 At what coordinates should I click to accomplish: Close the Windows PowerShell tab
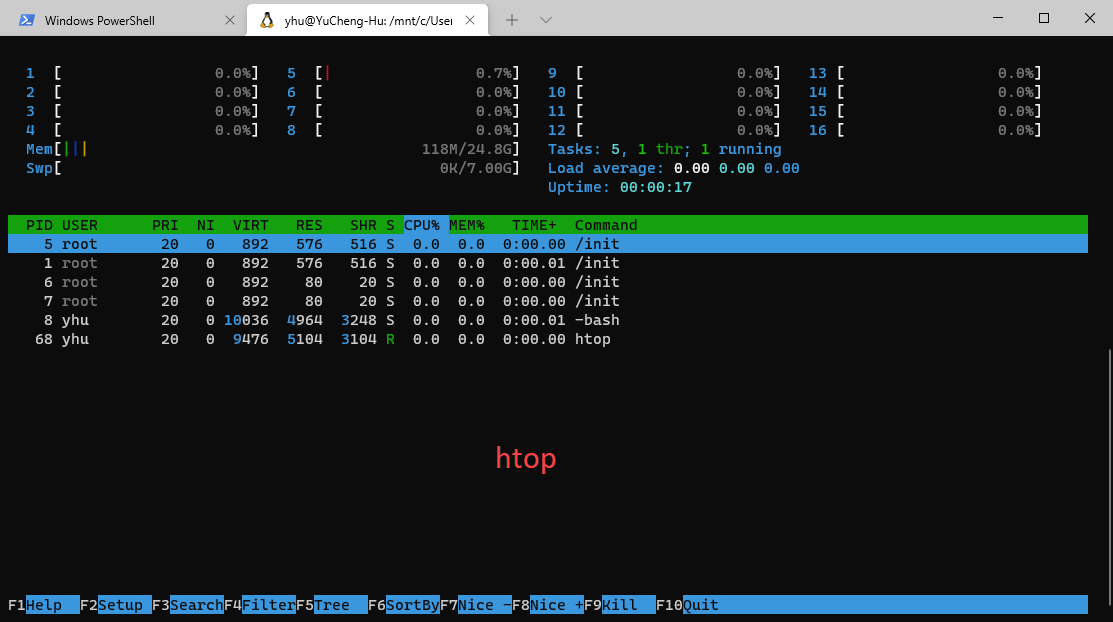point(230,20)
